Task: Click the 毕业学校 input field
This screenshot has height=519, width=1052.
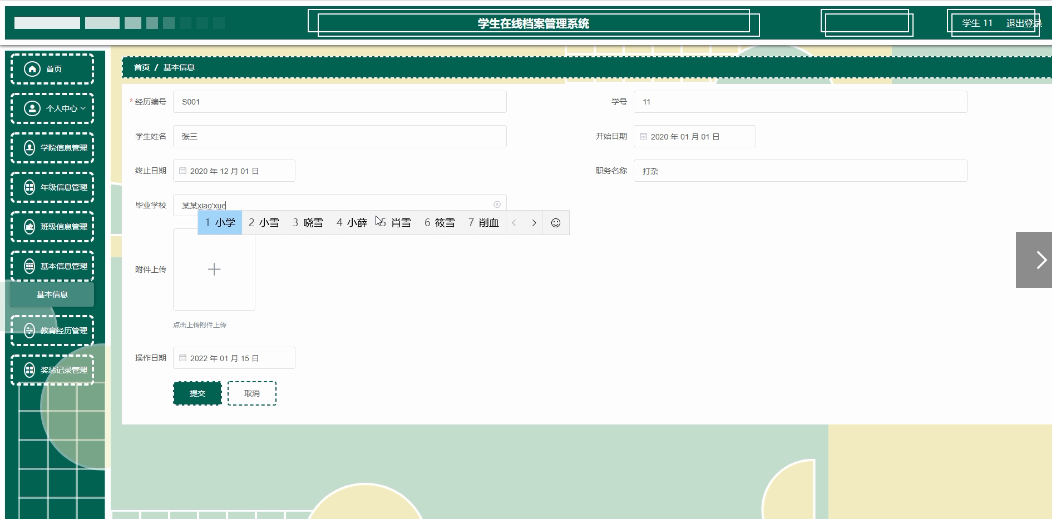Action: [x=339, y=205]
